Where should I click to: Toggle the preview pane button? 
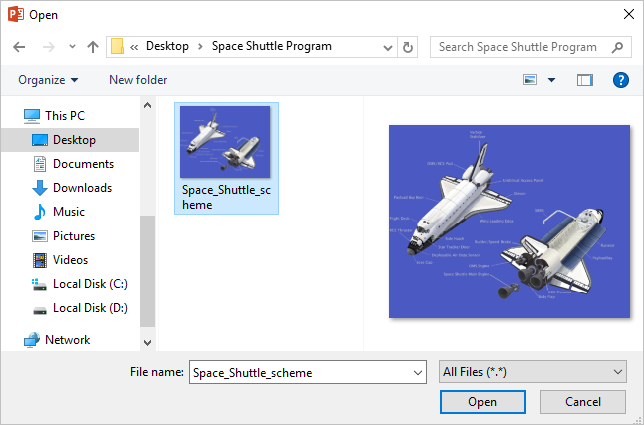(x=585, y=80)
